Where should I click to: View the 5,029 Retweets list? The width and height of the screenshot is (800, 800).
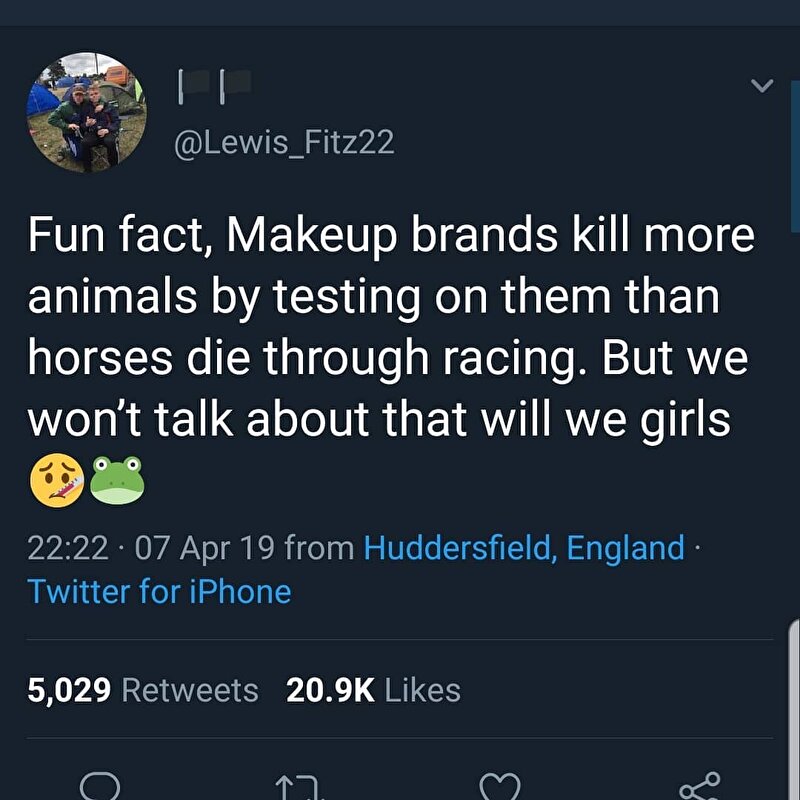pyautogui.click(x=143, y=690)
